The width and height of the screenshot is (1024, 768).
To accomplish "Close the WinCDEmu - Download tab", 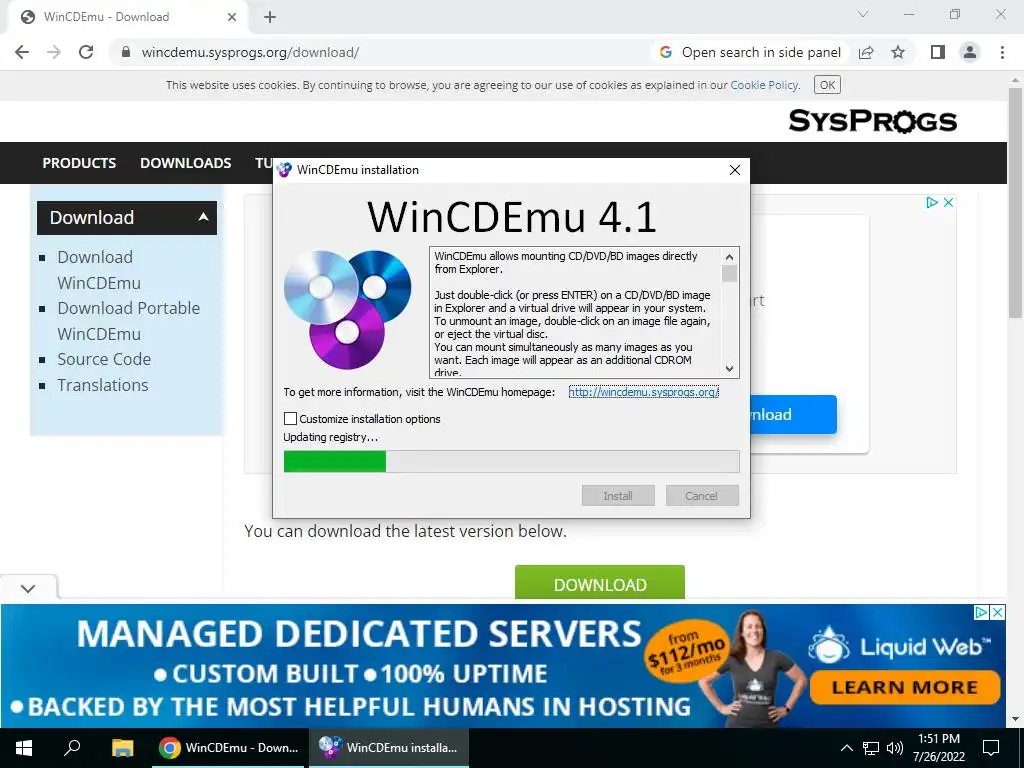I will click(232, 17).
